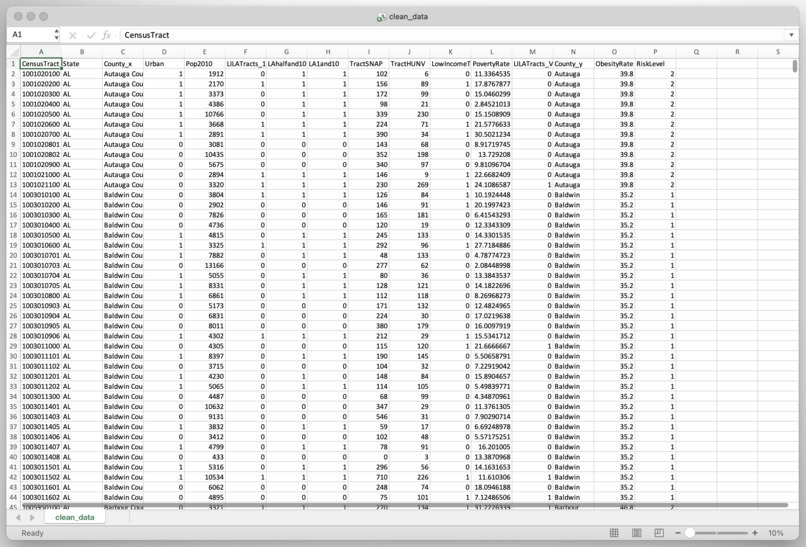Click the horizontal scrollbar

[404, 505]
